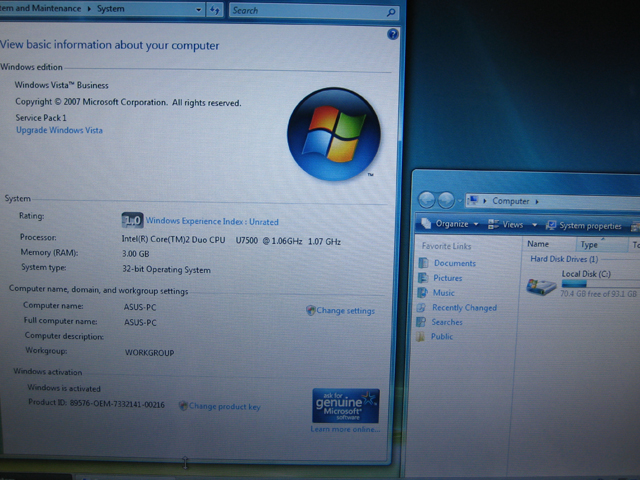Select the 3.00 GB memory value
This screenshot has height=480, width=640.
coord(136,254)
